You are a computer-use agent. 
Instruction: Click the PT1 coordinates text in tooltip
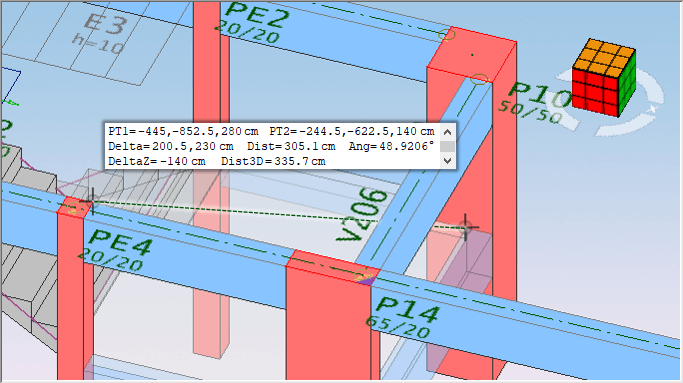(x=183, y=131)
